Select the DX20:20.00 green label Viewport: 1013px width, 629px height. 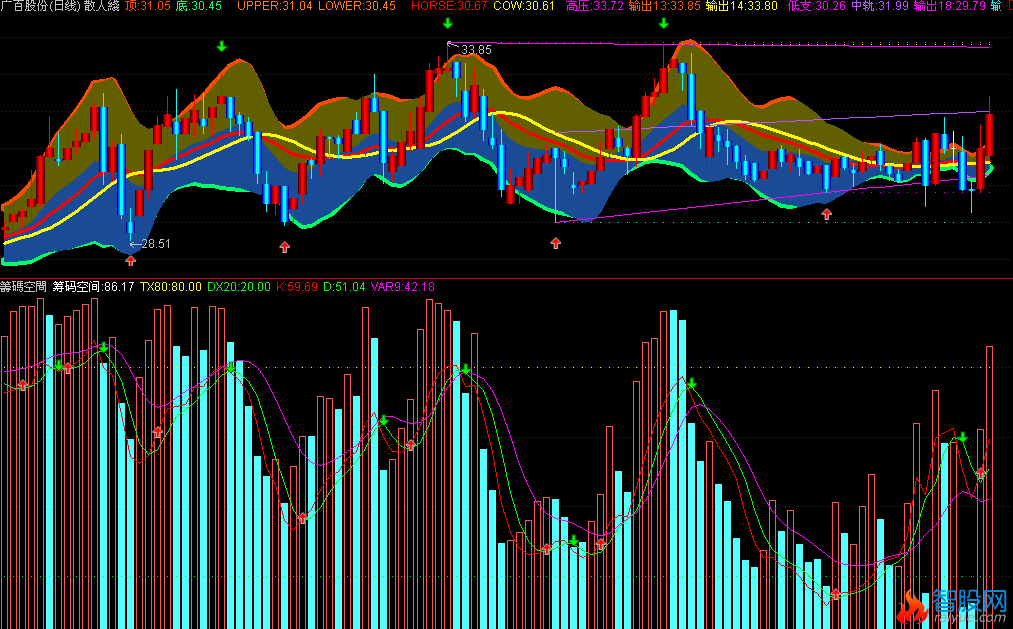[x=238, y=287]
